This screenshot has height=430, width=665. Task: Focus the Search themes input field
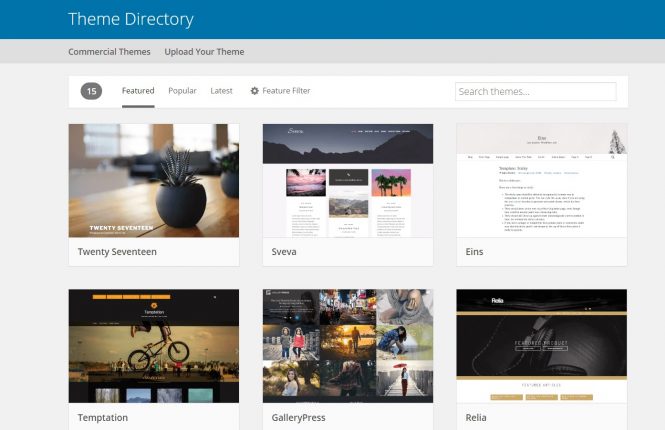(x=536, y=92)
